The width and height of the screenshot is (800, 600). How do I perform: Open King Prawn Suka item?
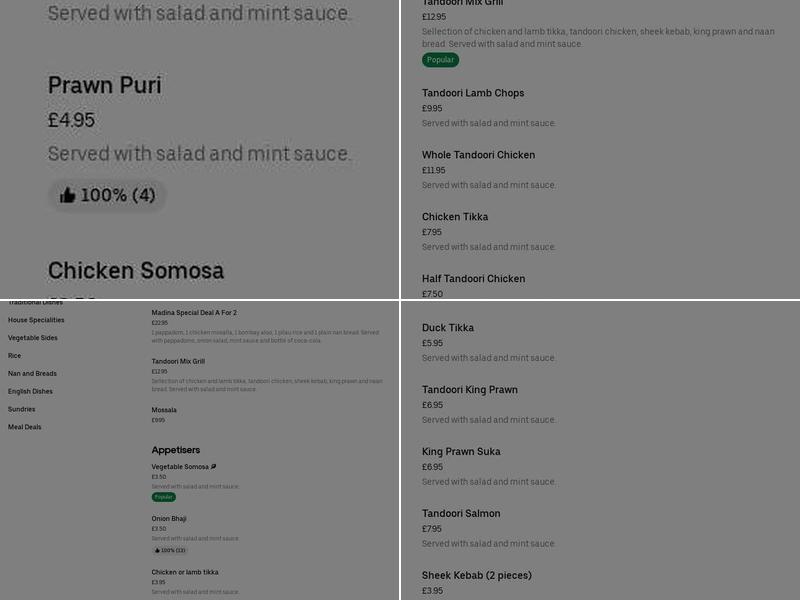point(461,452)
